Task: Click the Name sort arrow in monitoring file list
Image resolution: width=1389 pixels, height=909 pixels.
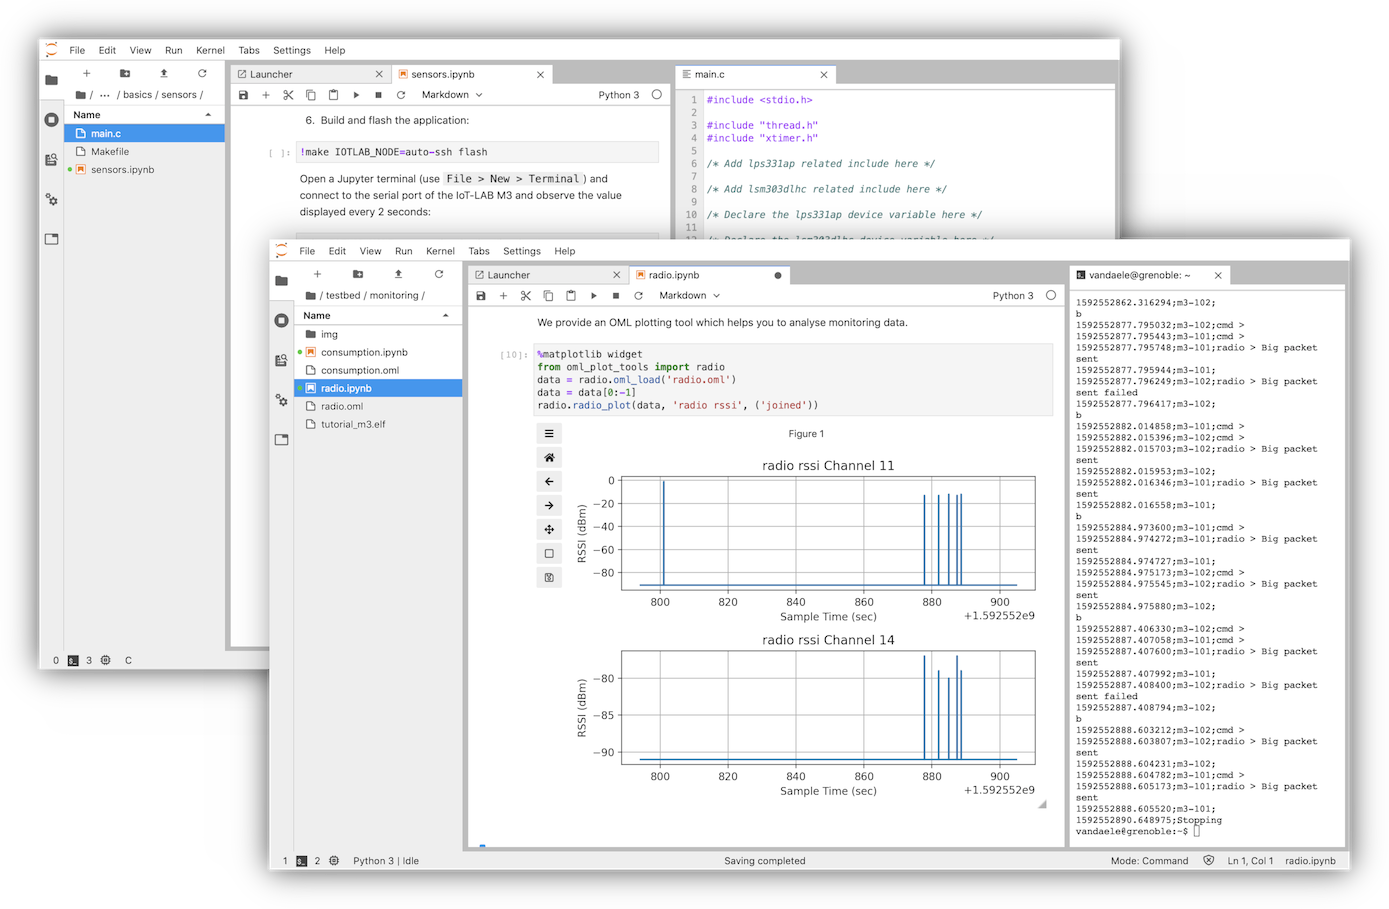Action: pos(446,316)
